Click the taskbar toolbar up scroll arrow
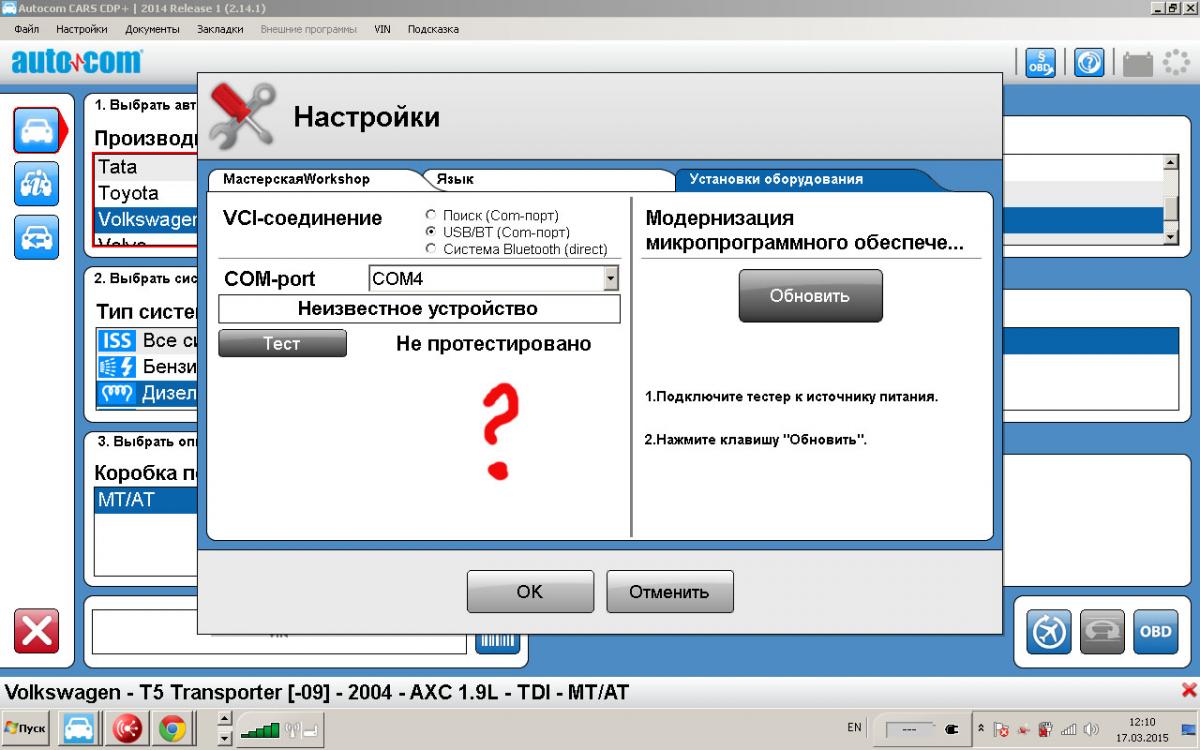This screenshot has height=750, width=1200. tap(225, 719)
